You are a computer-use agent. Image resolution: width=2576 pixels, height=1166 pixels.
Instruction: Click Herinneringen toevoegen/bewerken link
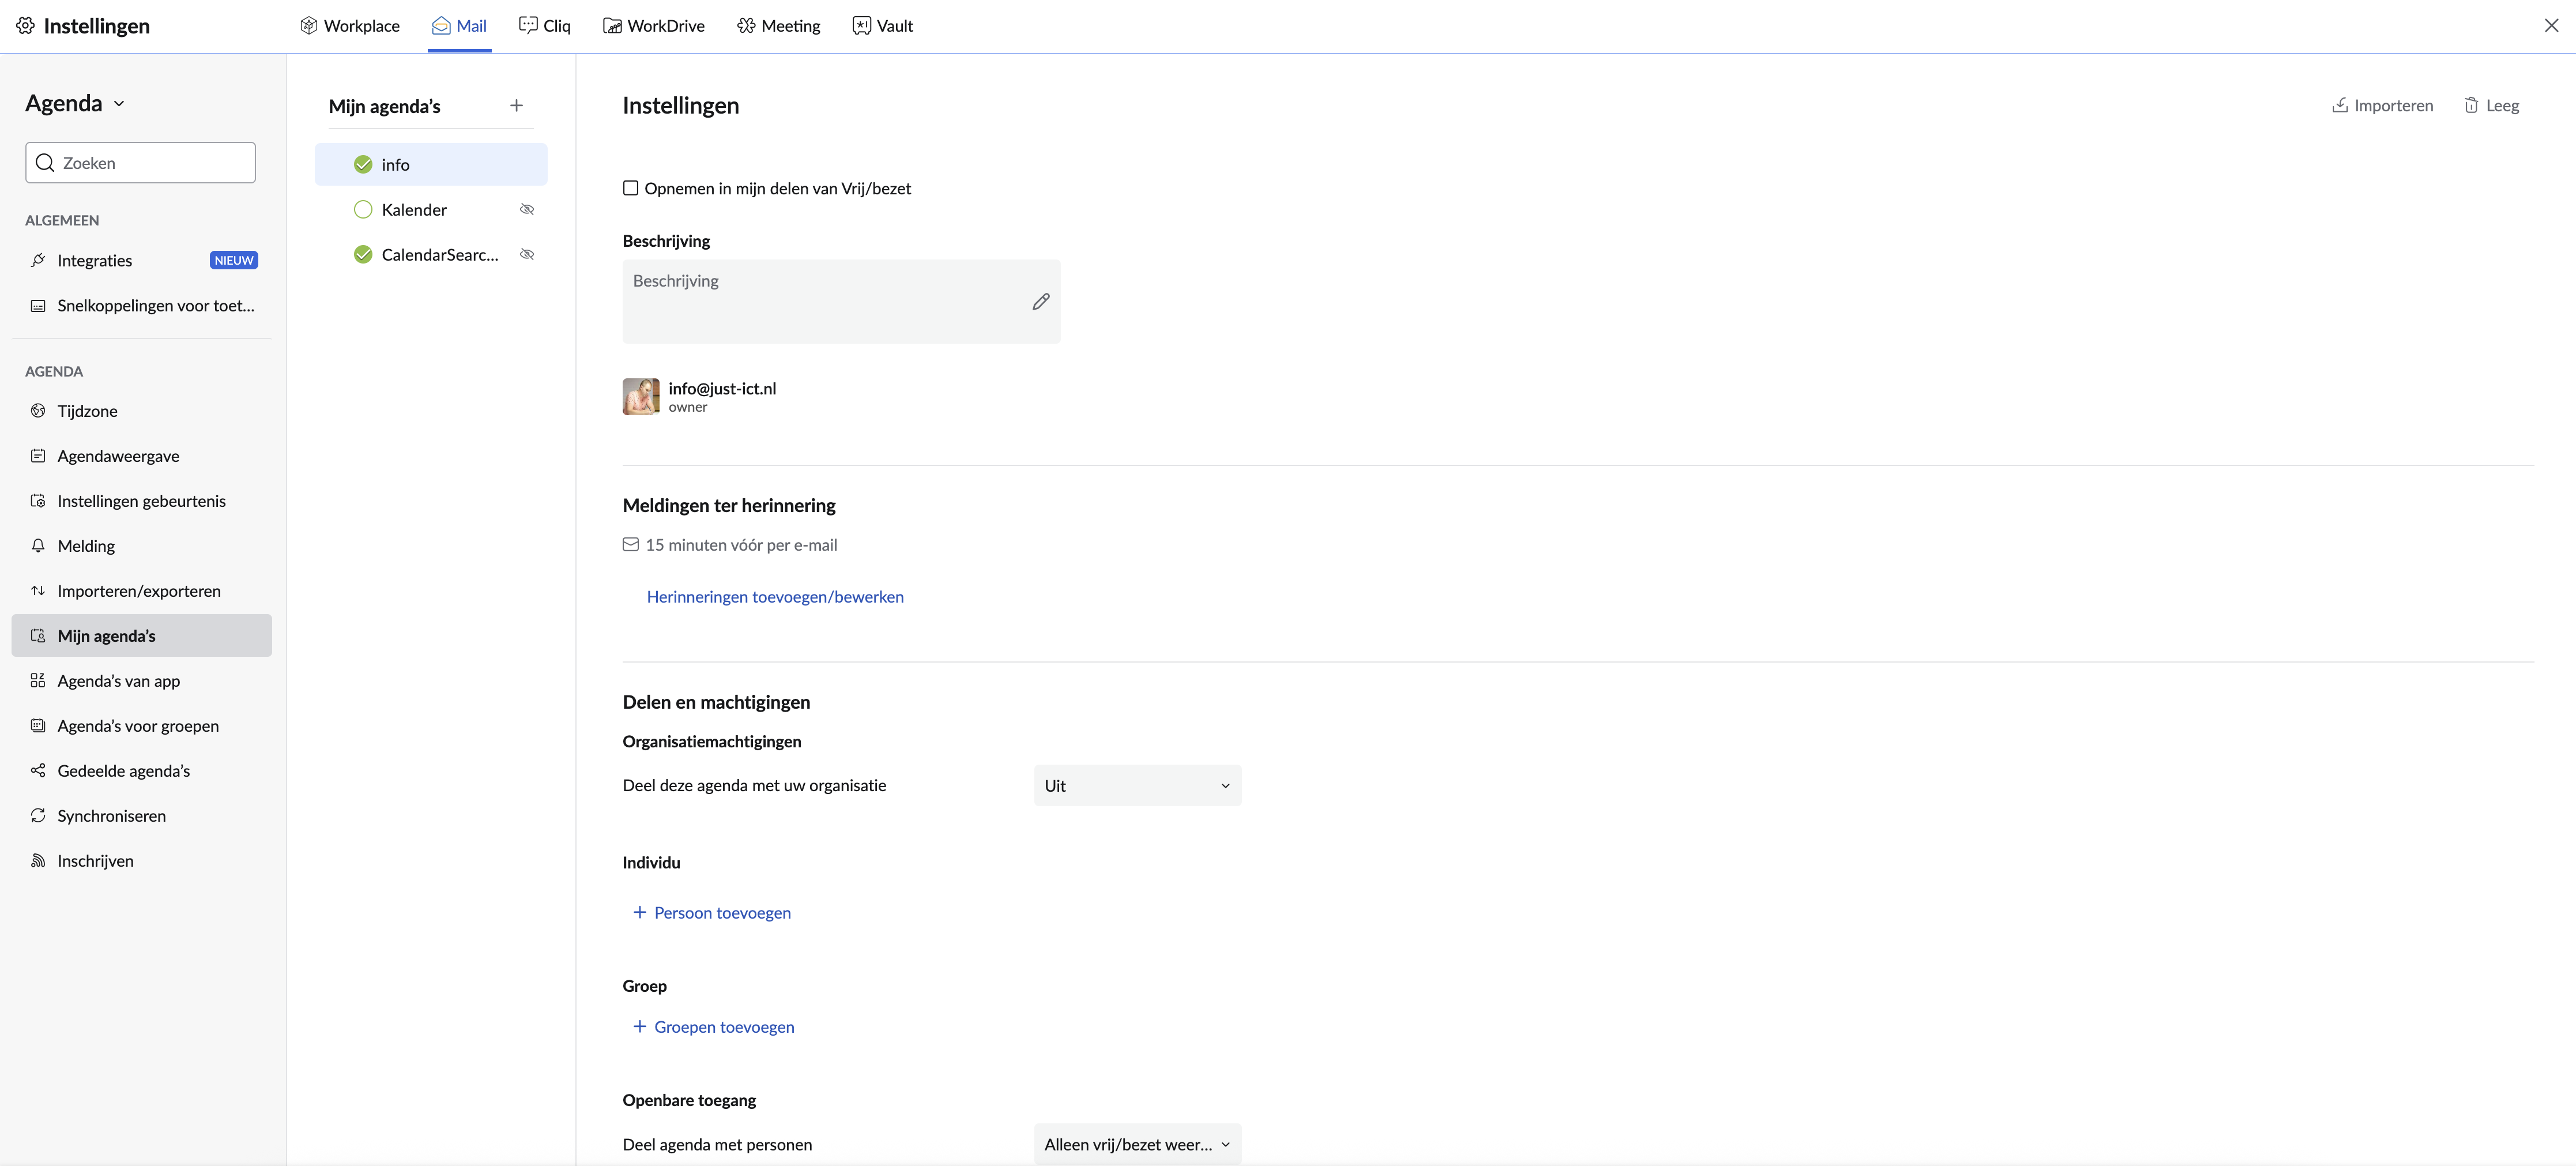775,597
